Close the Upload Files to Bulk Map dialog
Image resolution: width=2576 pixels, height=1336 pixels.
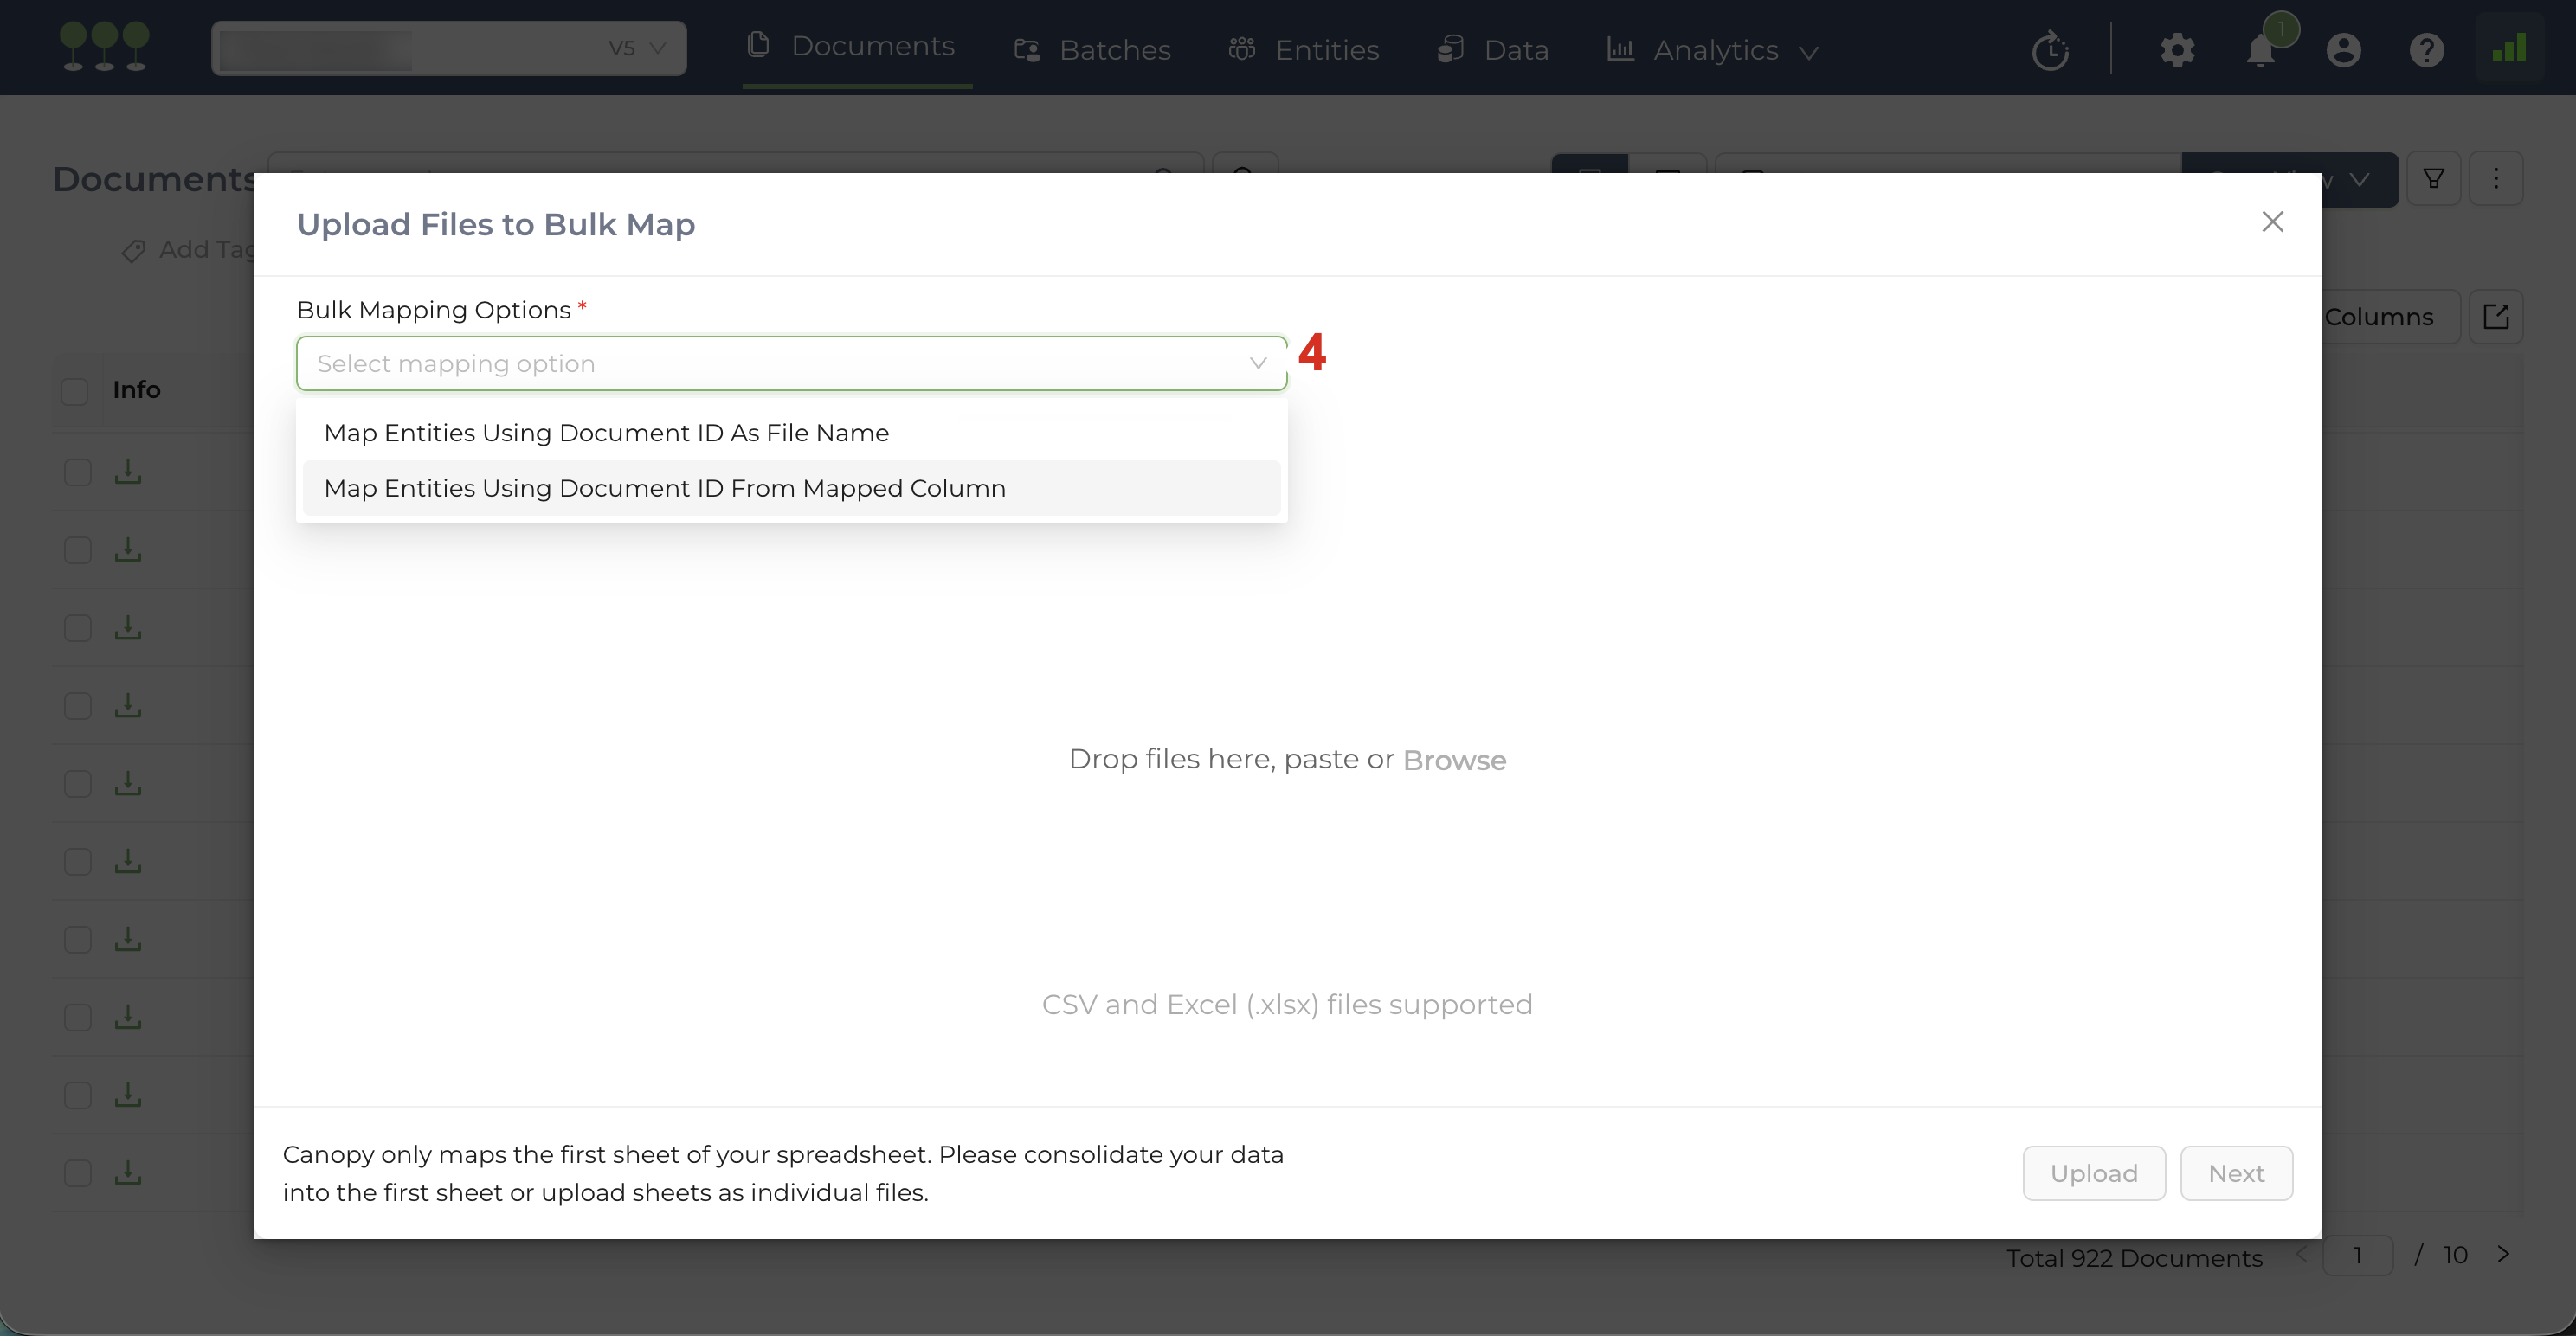[2272, 222]
